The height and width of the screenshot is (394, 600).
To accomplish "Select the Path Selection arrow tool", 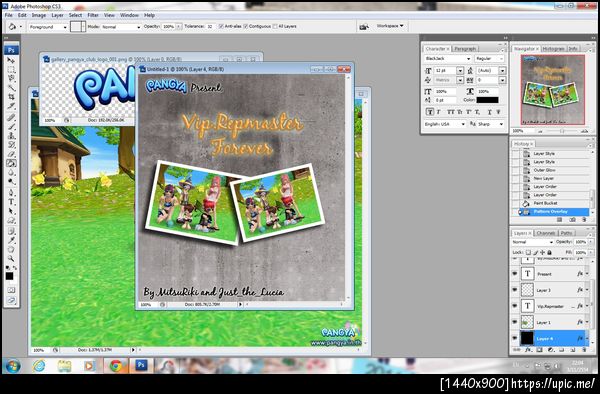I will 11,211.
